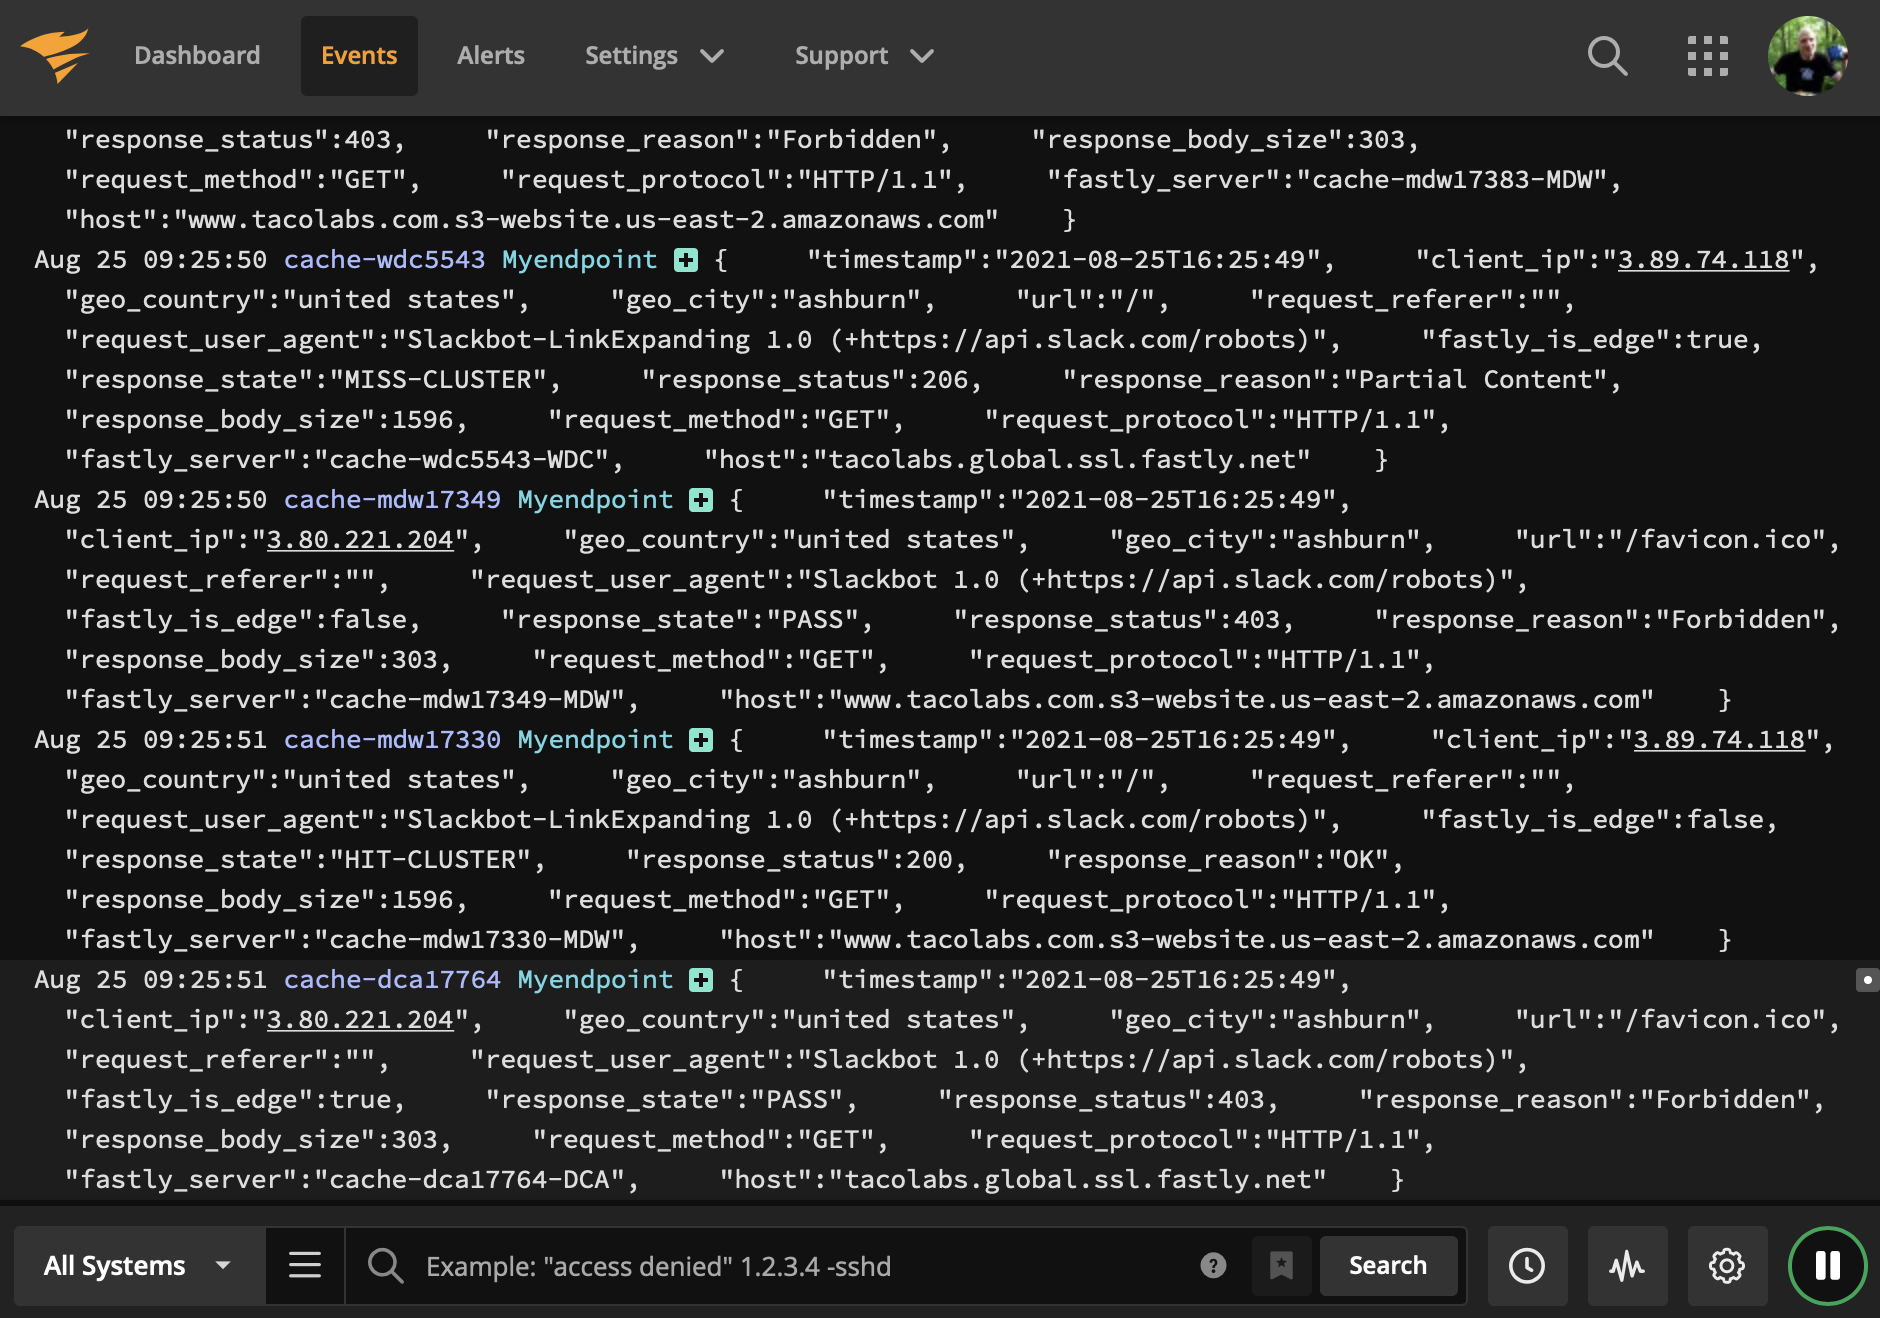Open the groups list hamburger icon

(x=304, y=1265)
